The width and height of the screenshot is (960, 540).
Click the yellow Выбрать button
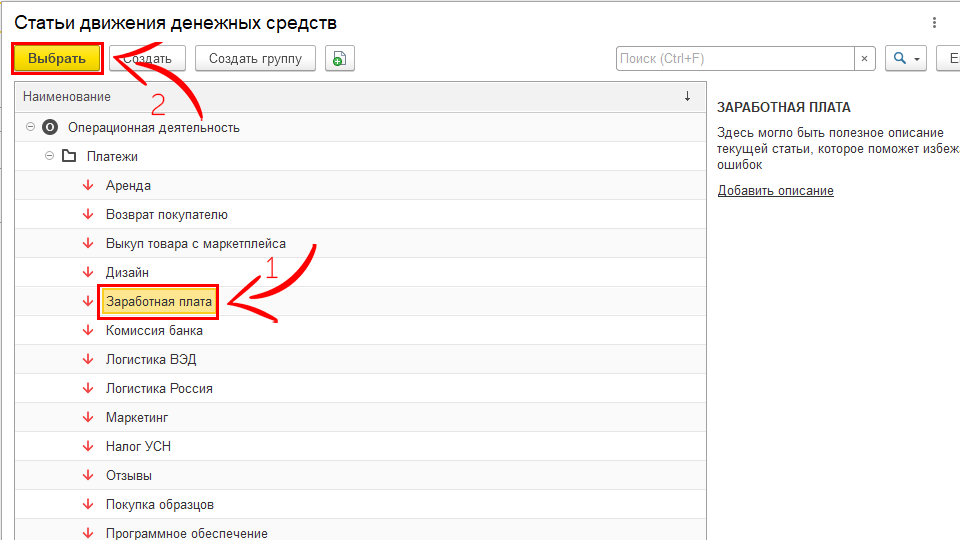point(57,59)
